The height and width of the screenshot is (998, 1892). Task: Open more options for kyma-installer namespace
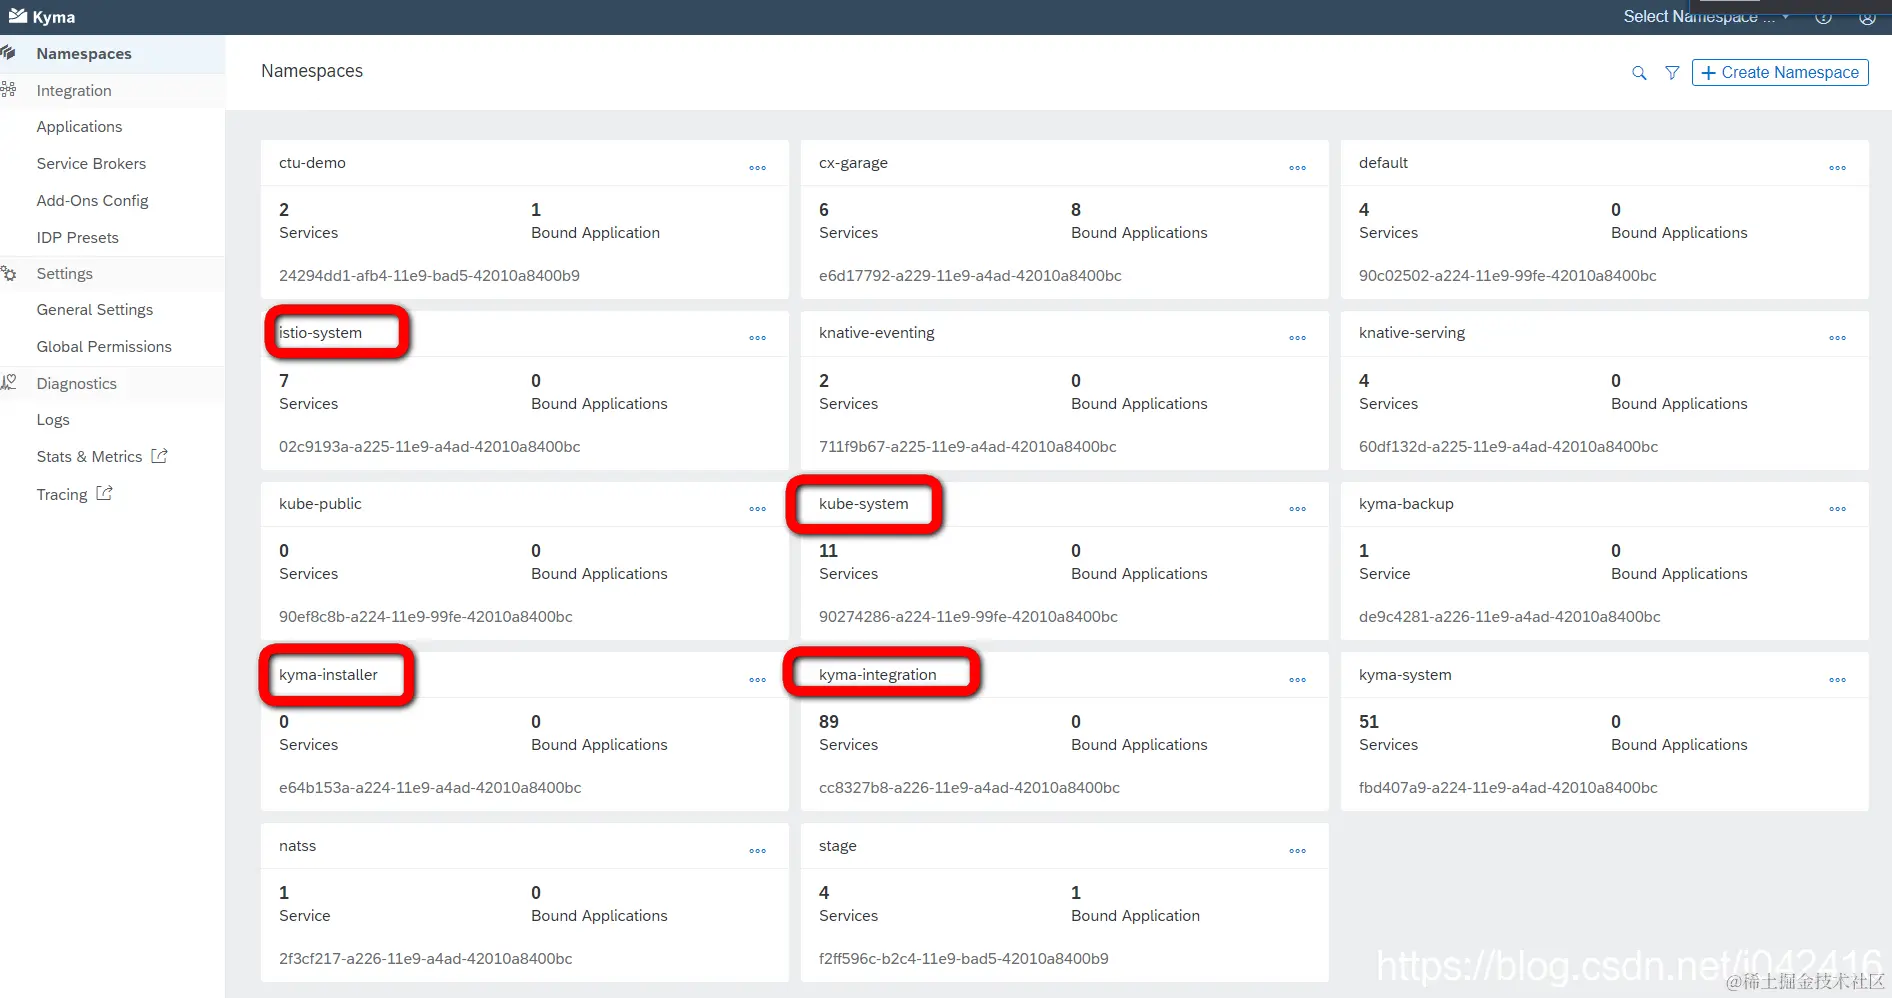[x=758, y=680]
